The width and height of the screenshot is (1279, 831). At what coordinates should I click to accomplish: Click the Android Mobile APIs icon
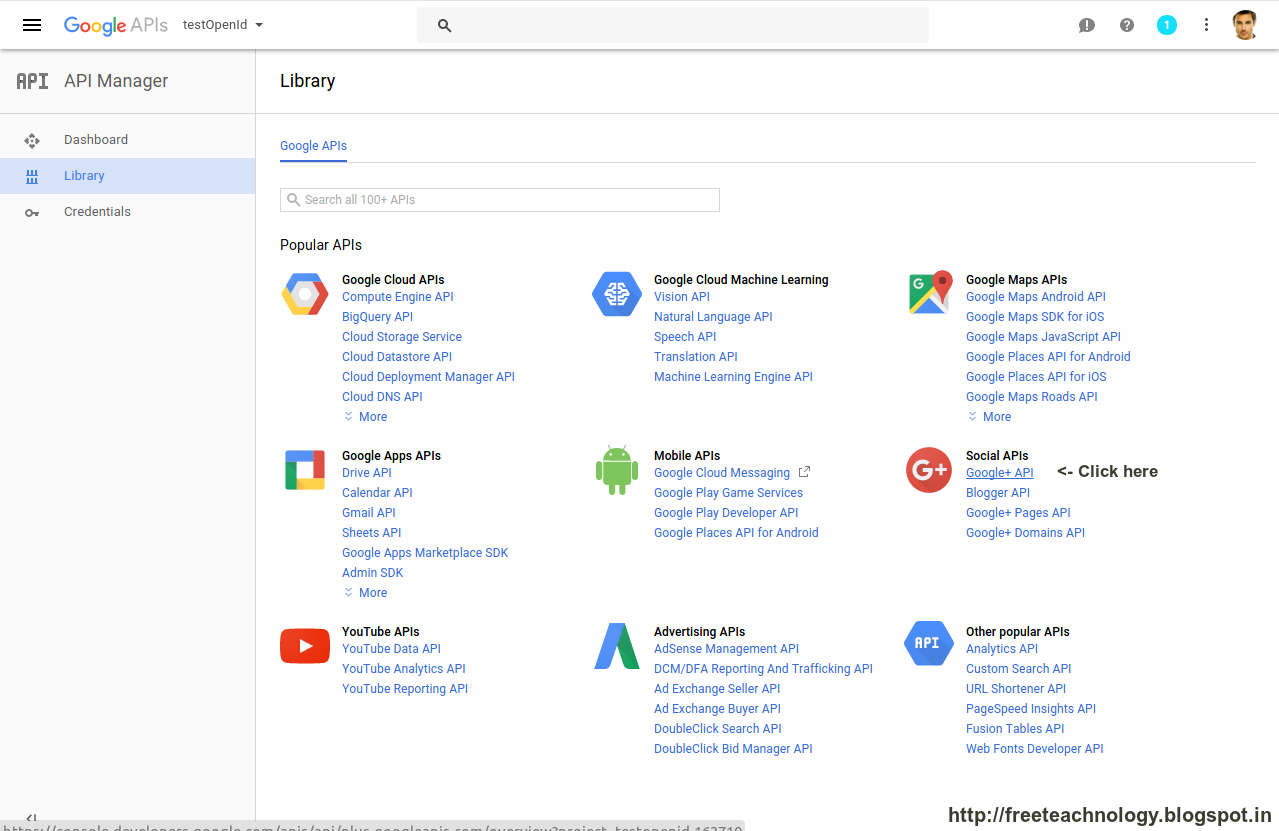pos(617,470)
